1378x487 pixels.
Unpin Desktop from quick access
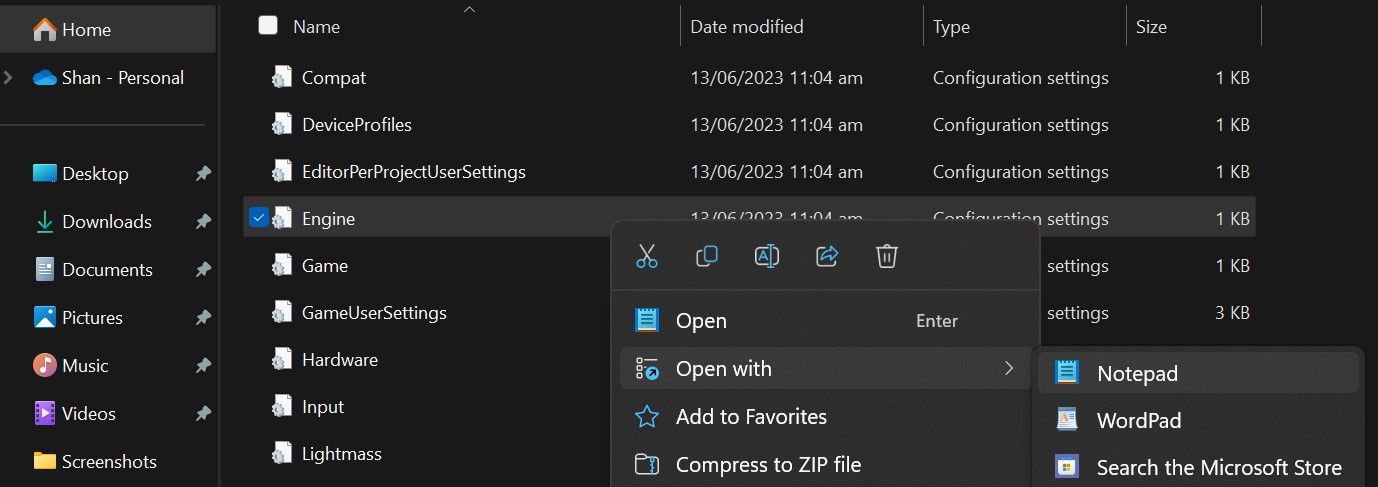(x=203, y=174)
